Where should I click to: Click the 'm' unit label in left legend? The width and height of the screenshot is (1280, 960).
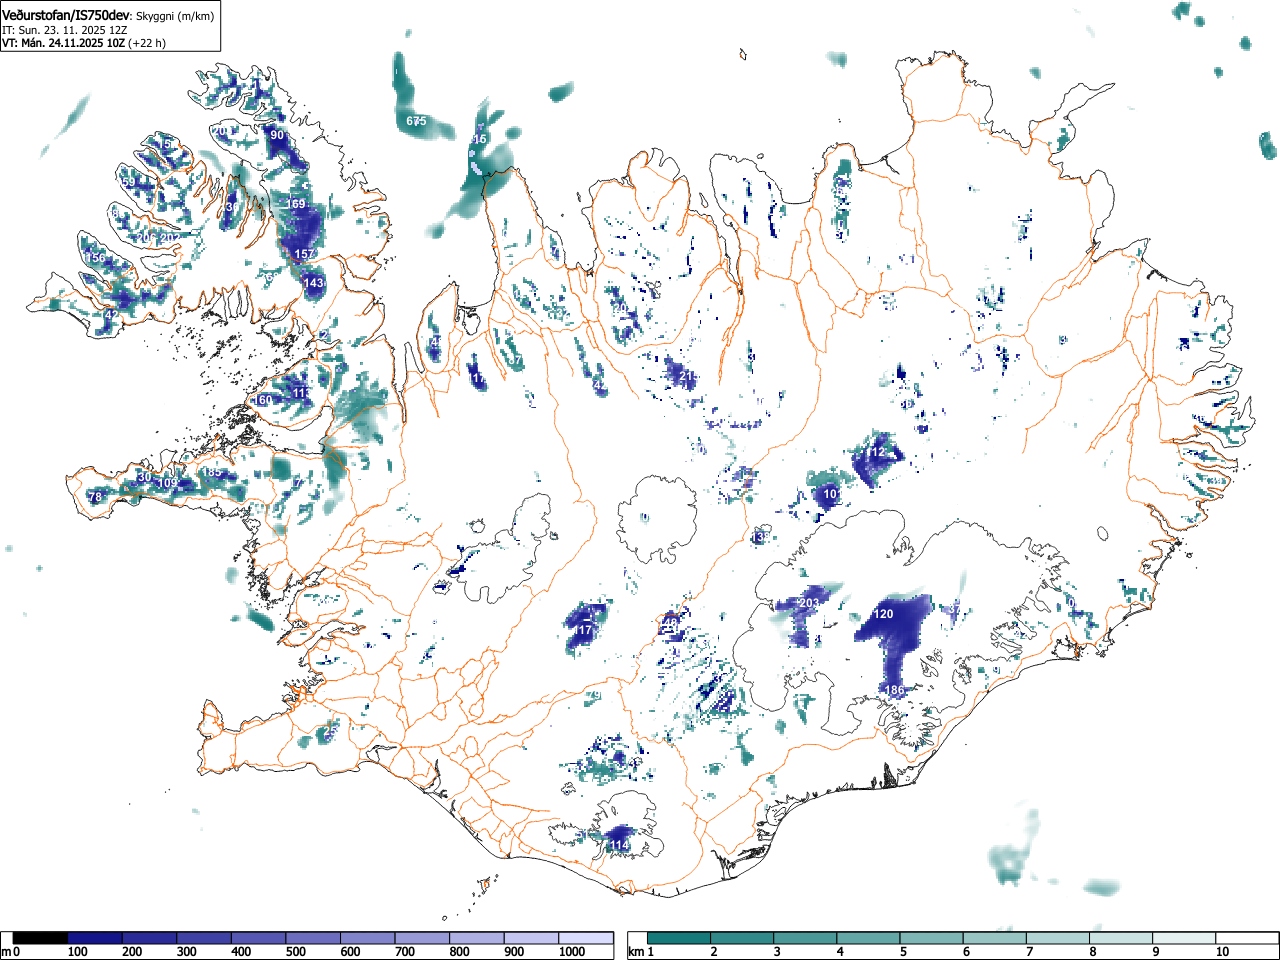[6, 952]
